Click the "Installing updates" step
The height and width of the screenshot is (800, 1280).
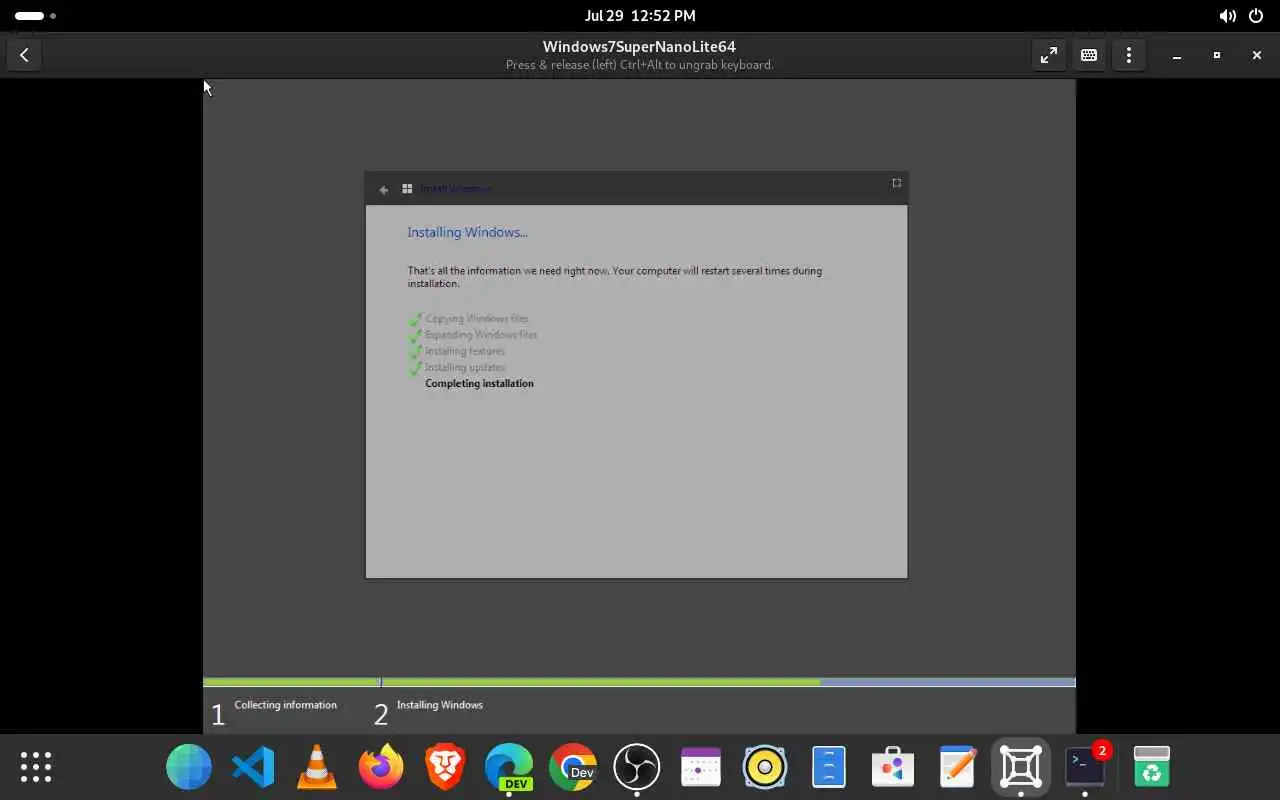coord(465,367)
